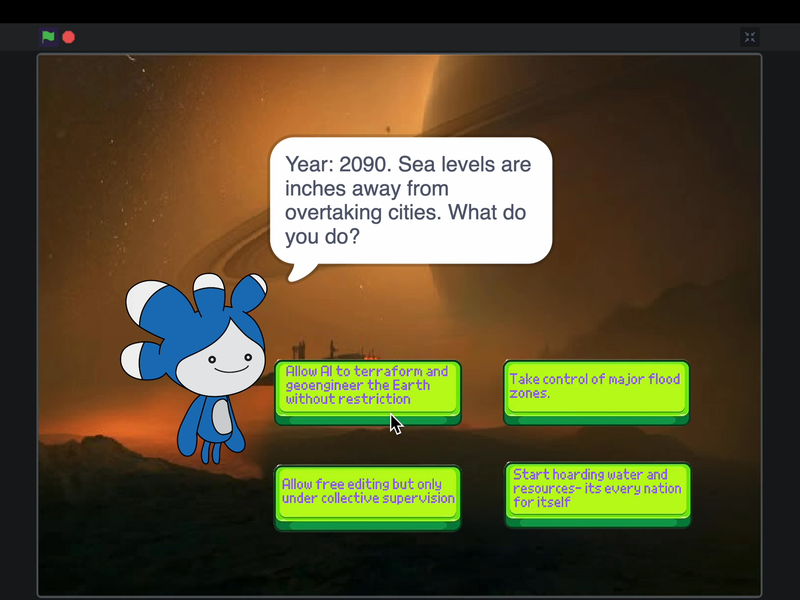Pick 'Allow free editing but only under collective supervision'
800x600 pixels.
(x=368, y=498)
